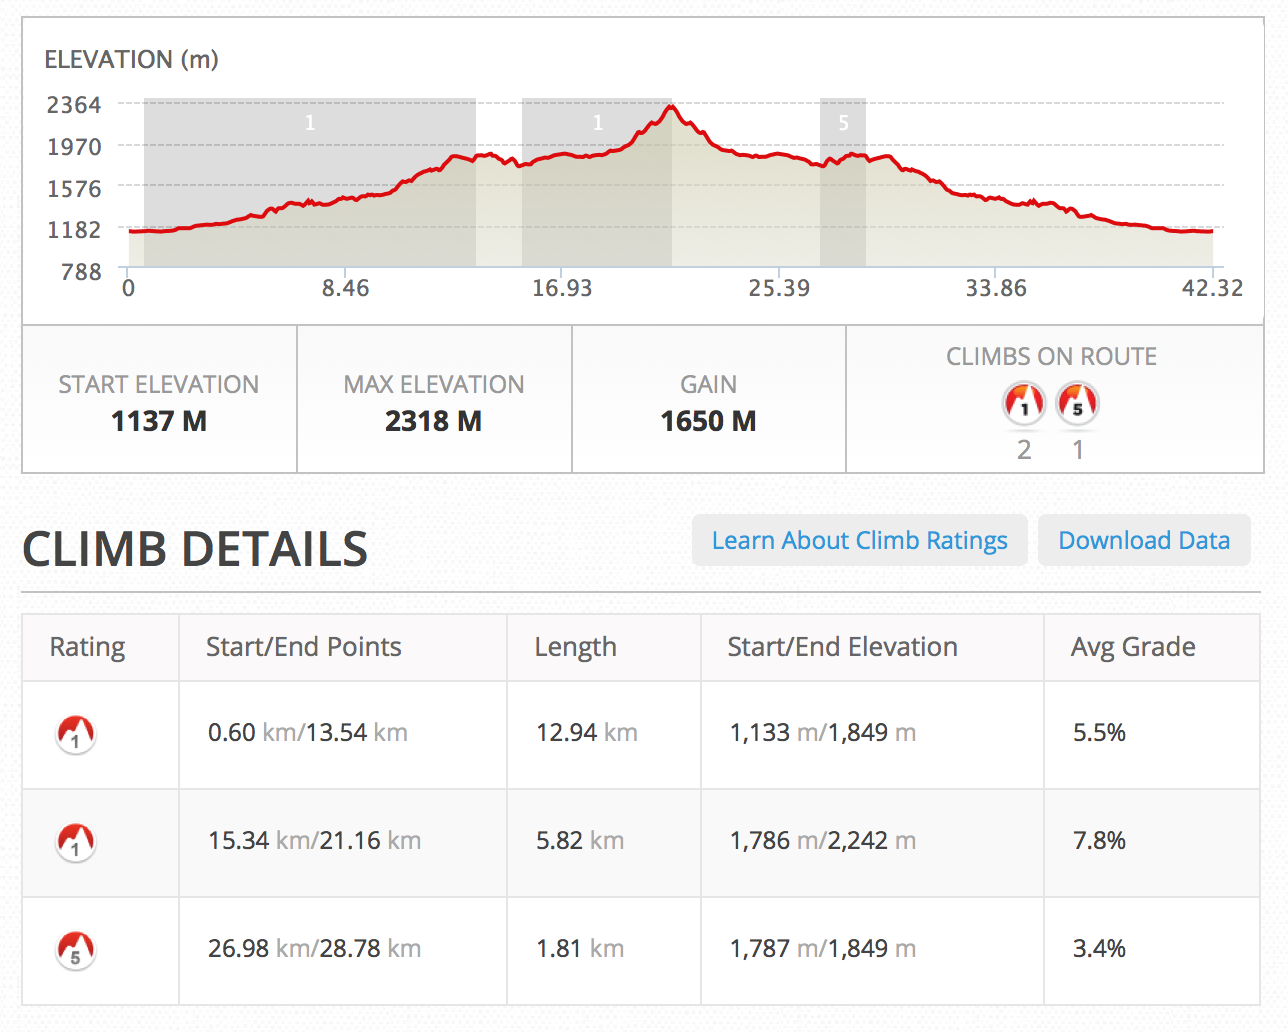
Task: Click the highest peak of the red elevation line
Action: (x=672, y=106)
